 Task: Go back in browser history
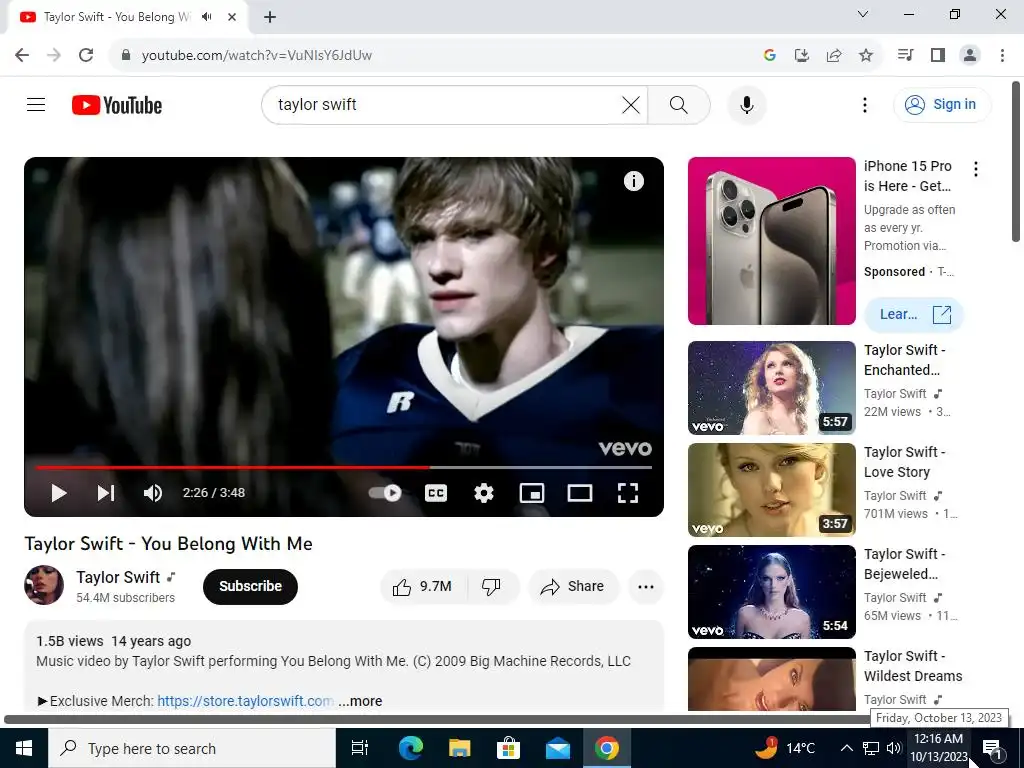(x=22, y=55)
